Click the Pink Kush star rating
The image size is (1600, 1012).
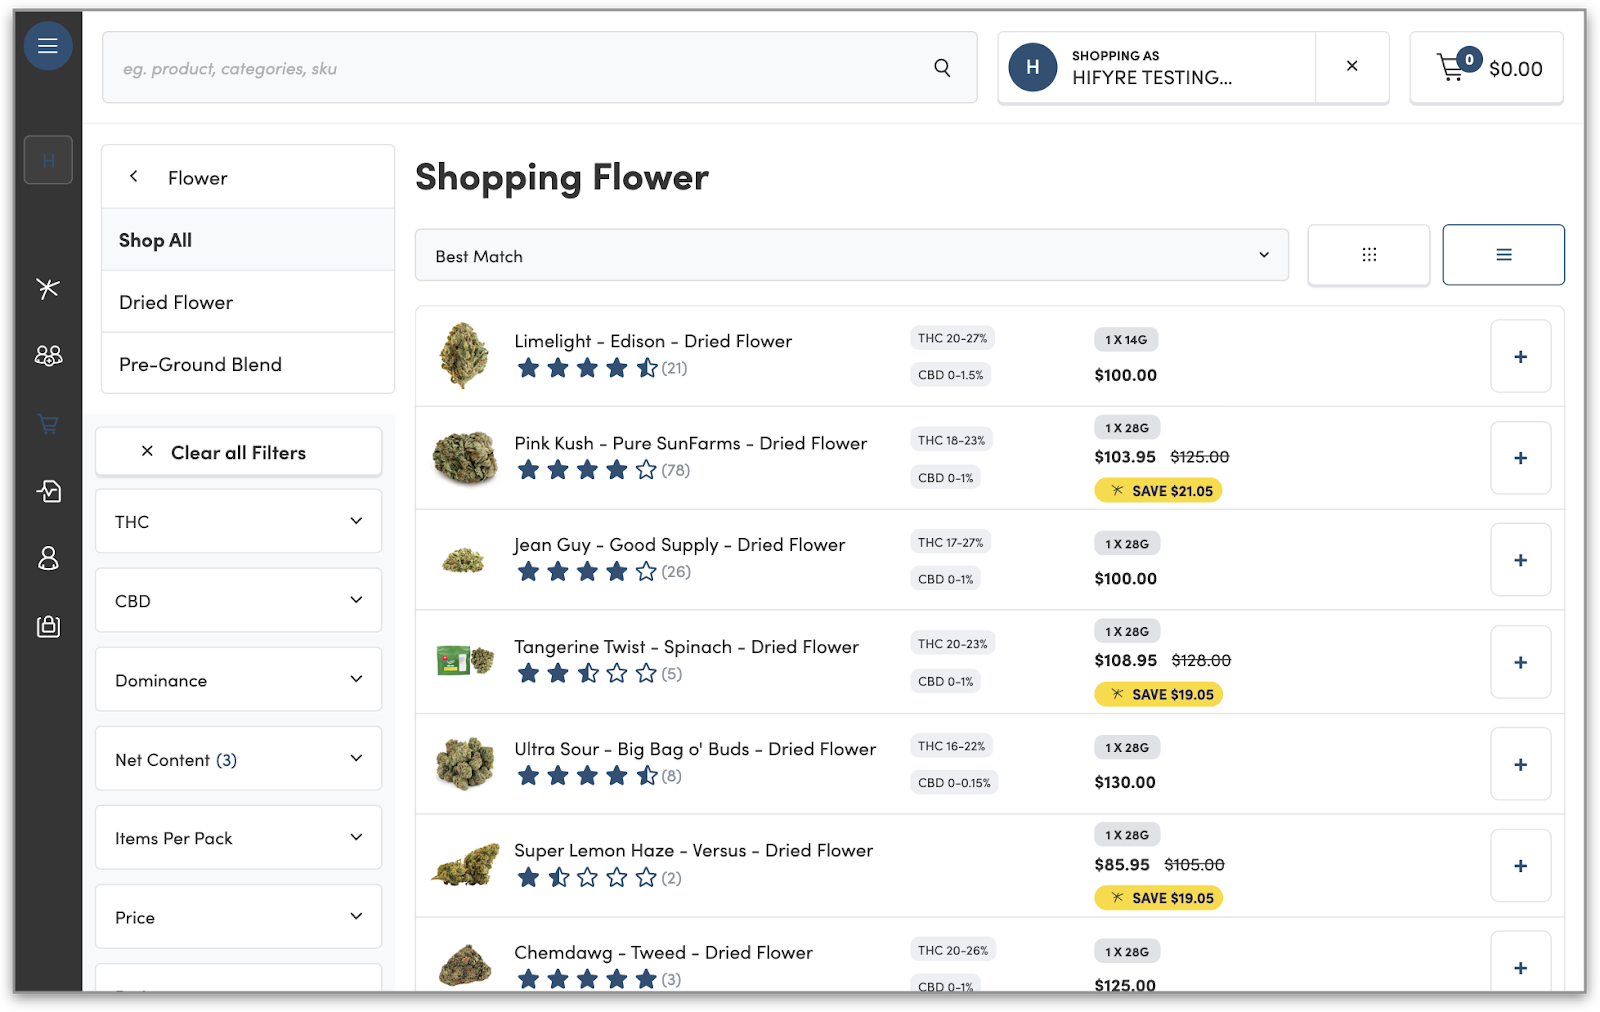click(x=587, y=470)
